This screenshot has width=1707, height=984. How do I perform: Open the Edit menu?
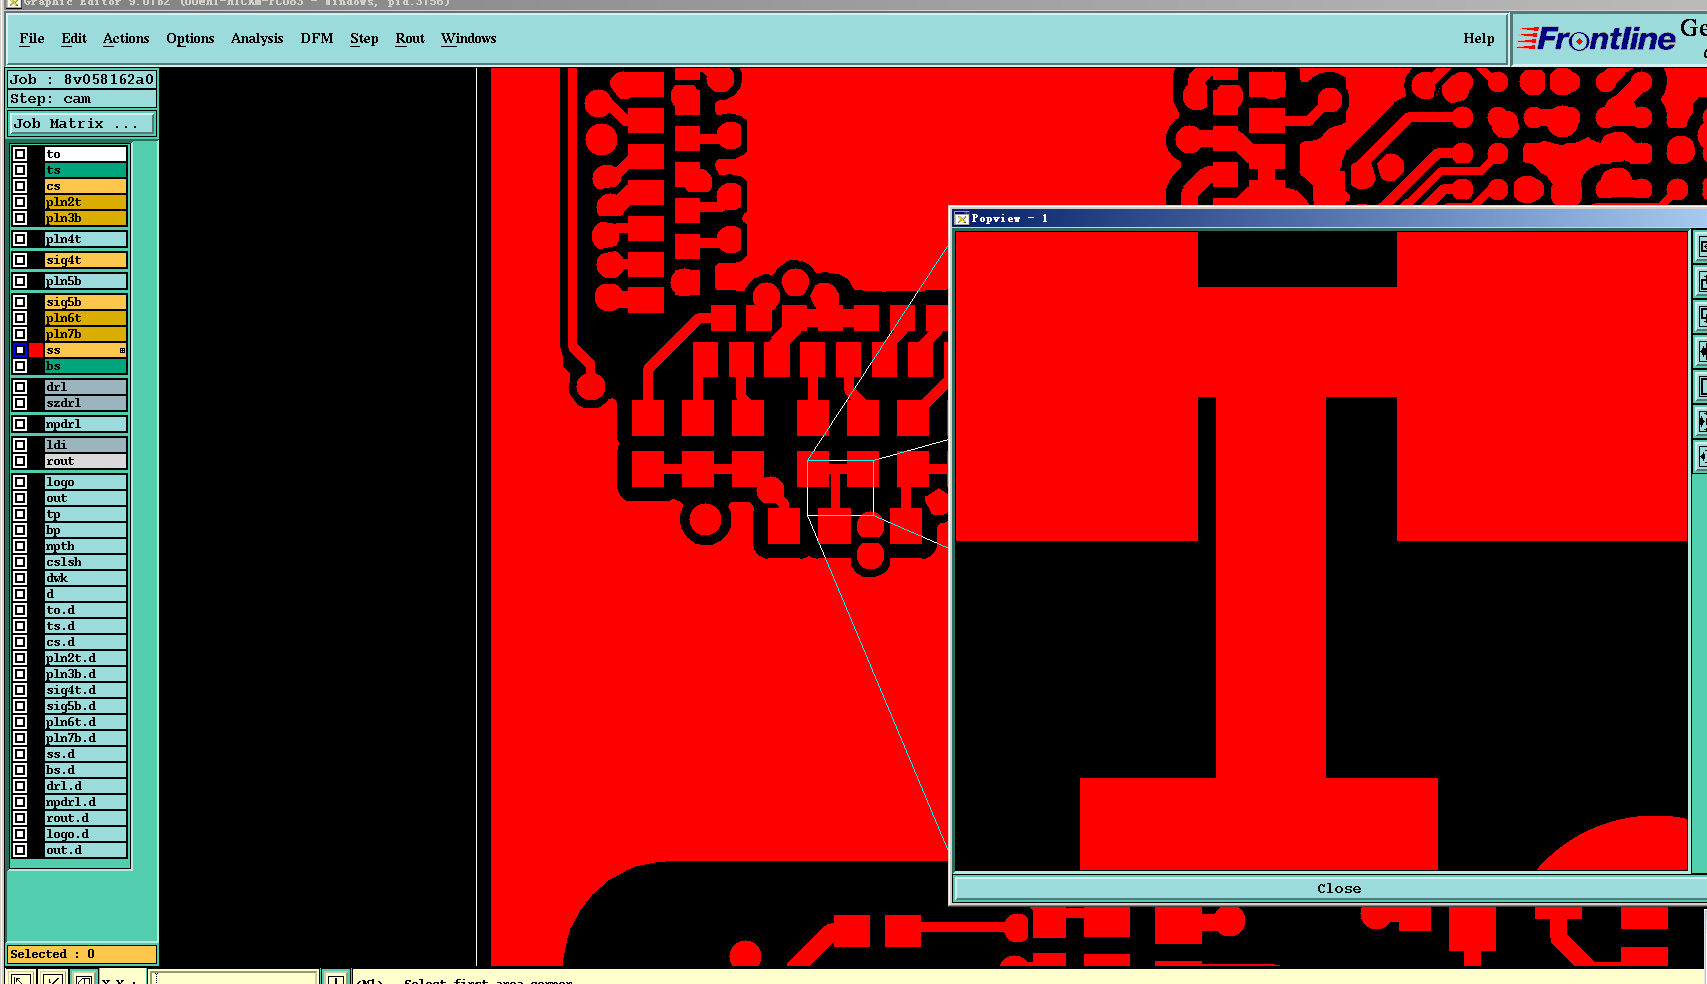74,39
